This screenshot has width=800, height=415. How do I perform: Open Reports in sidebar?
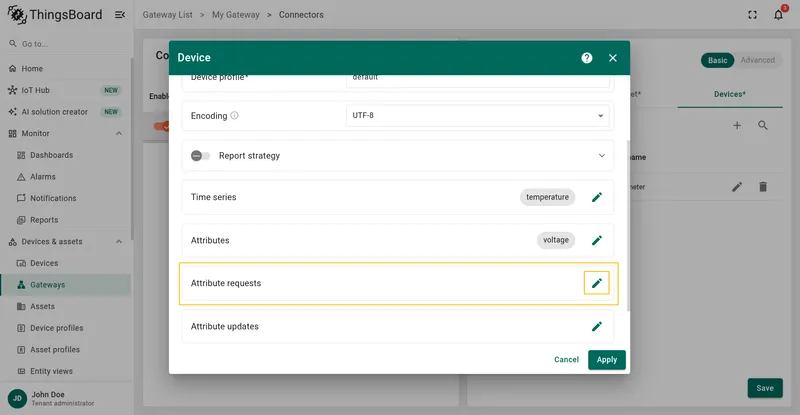(65, 220)
